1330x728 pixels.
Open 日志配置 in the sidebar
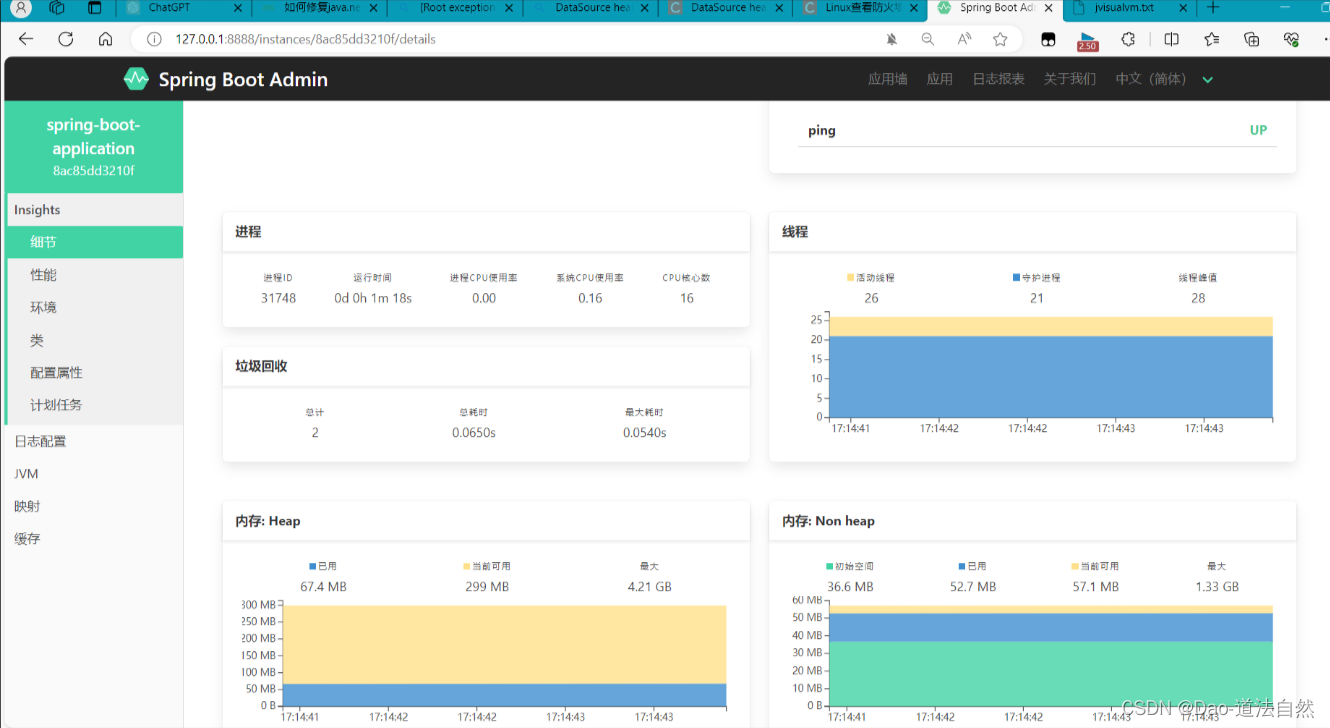tap(94, 441)
